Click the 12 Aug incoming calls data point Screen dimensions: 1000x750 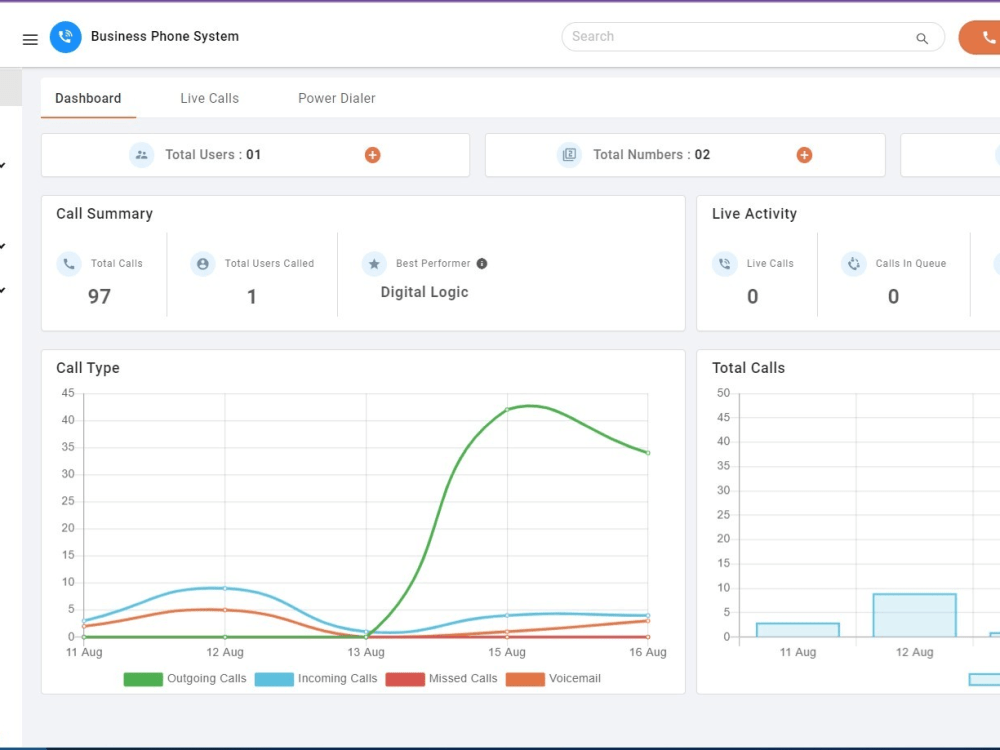click(x=224, y=588)
